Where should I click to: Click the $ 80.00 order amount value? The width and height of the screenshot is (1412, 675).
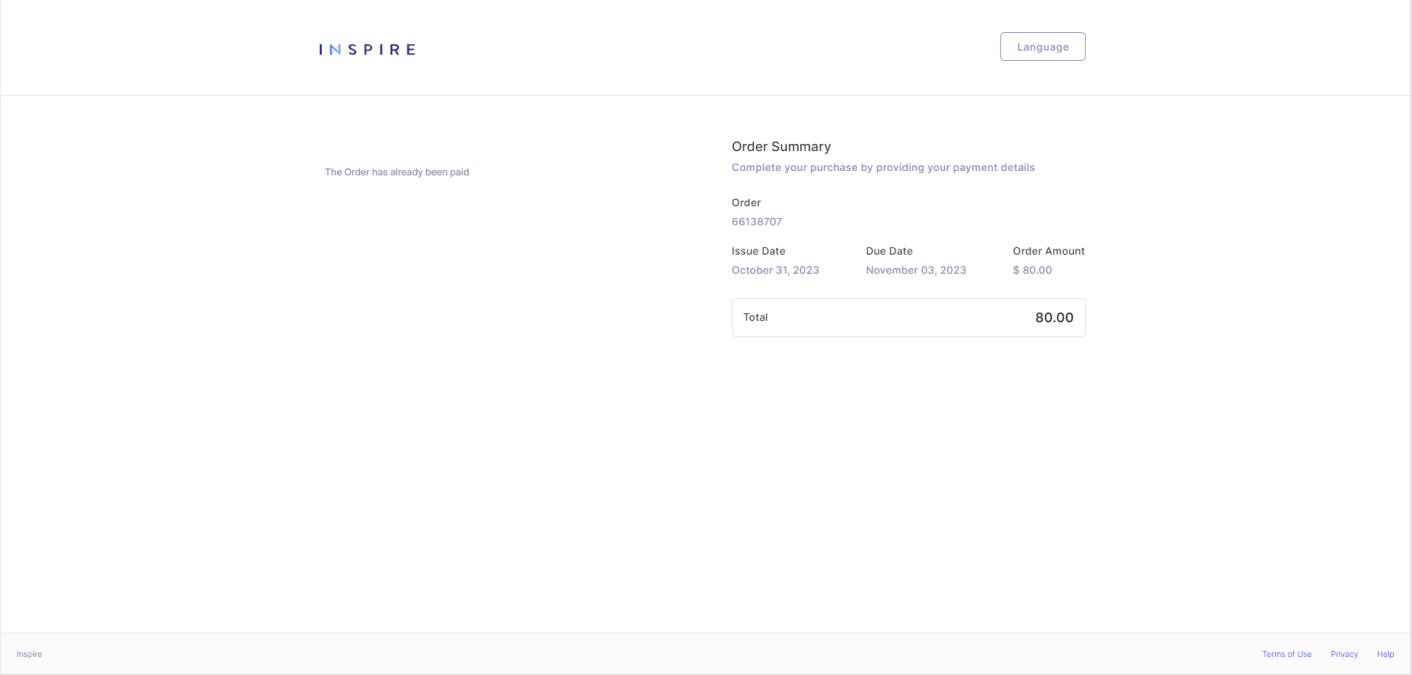pyautogui.click(x=1032, y=270)
